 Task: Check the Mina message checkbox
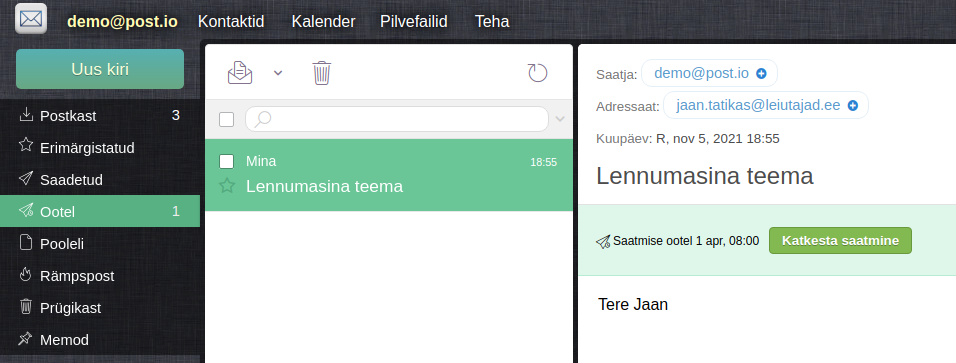[x=226, y=161]
